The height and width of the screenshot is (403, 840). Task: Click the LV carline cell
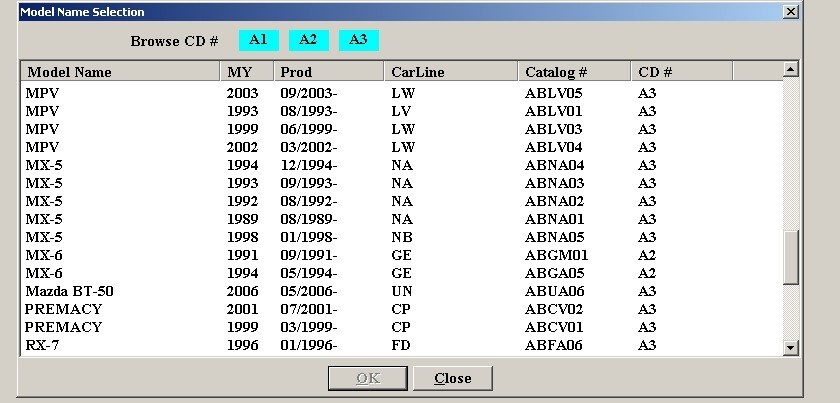pyautogui.click(x=401, y=111)
